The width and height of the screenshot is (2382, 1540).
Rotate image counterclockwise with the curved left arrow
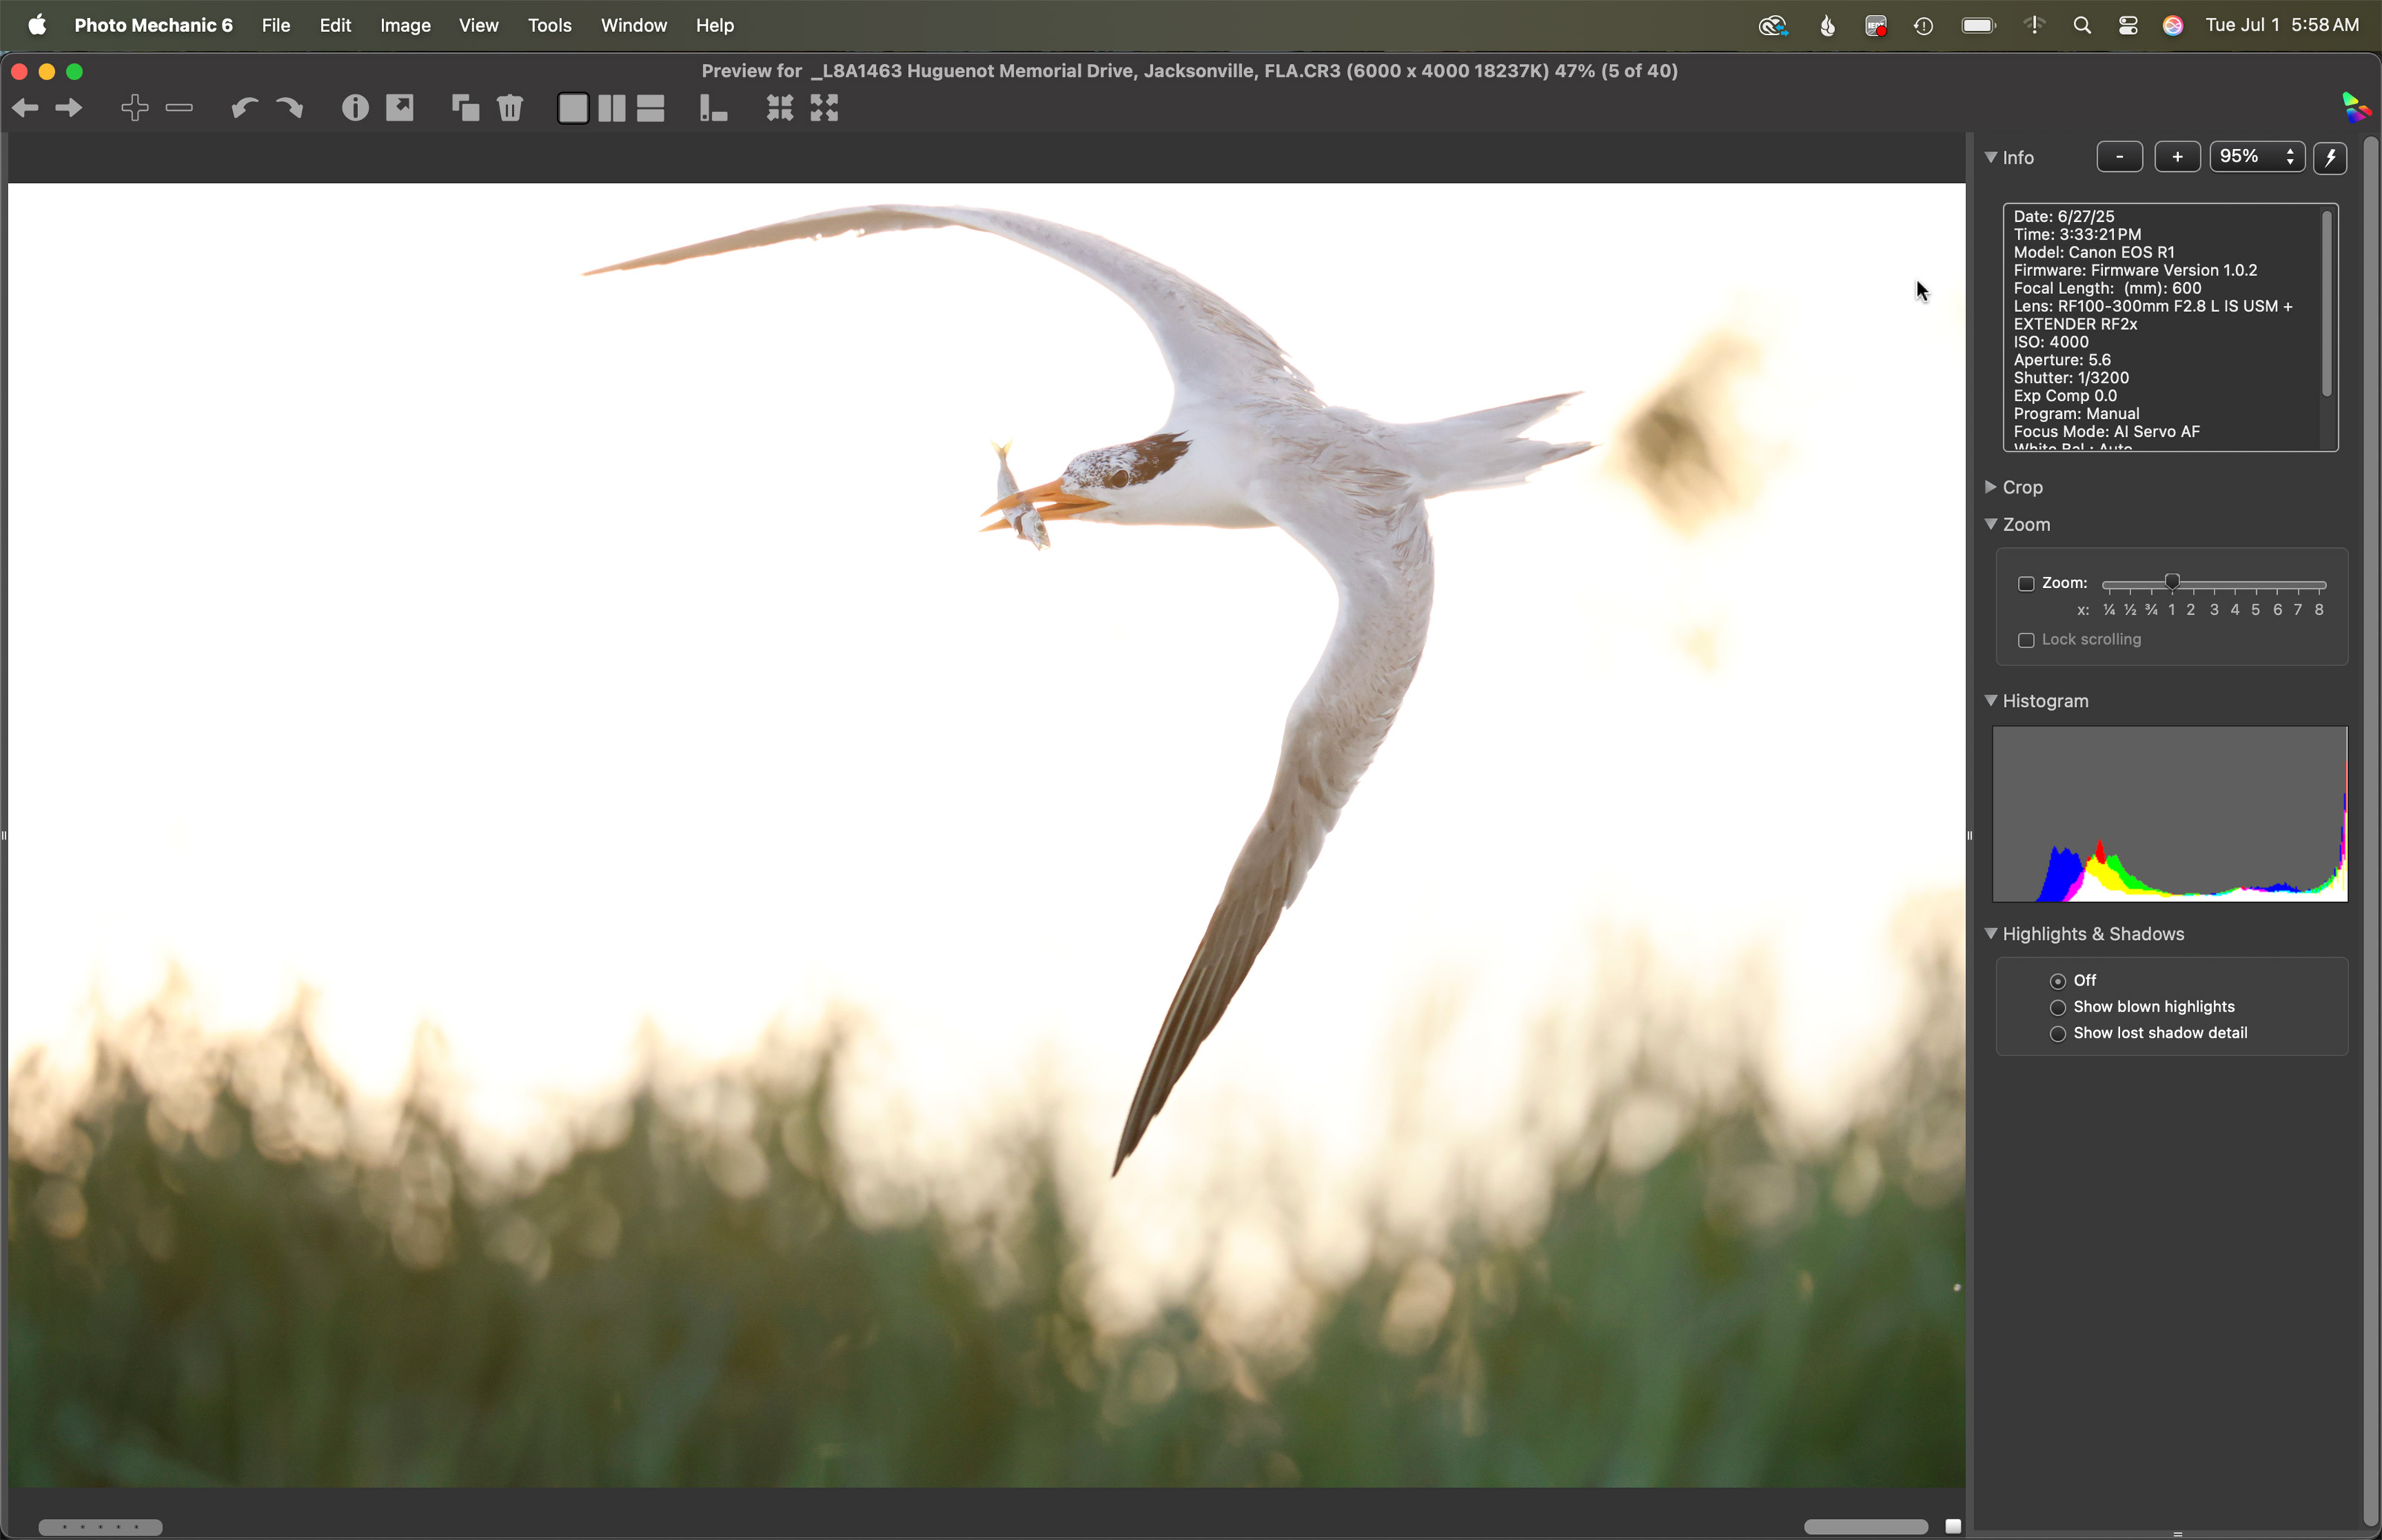click(x=244, y=108)
